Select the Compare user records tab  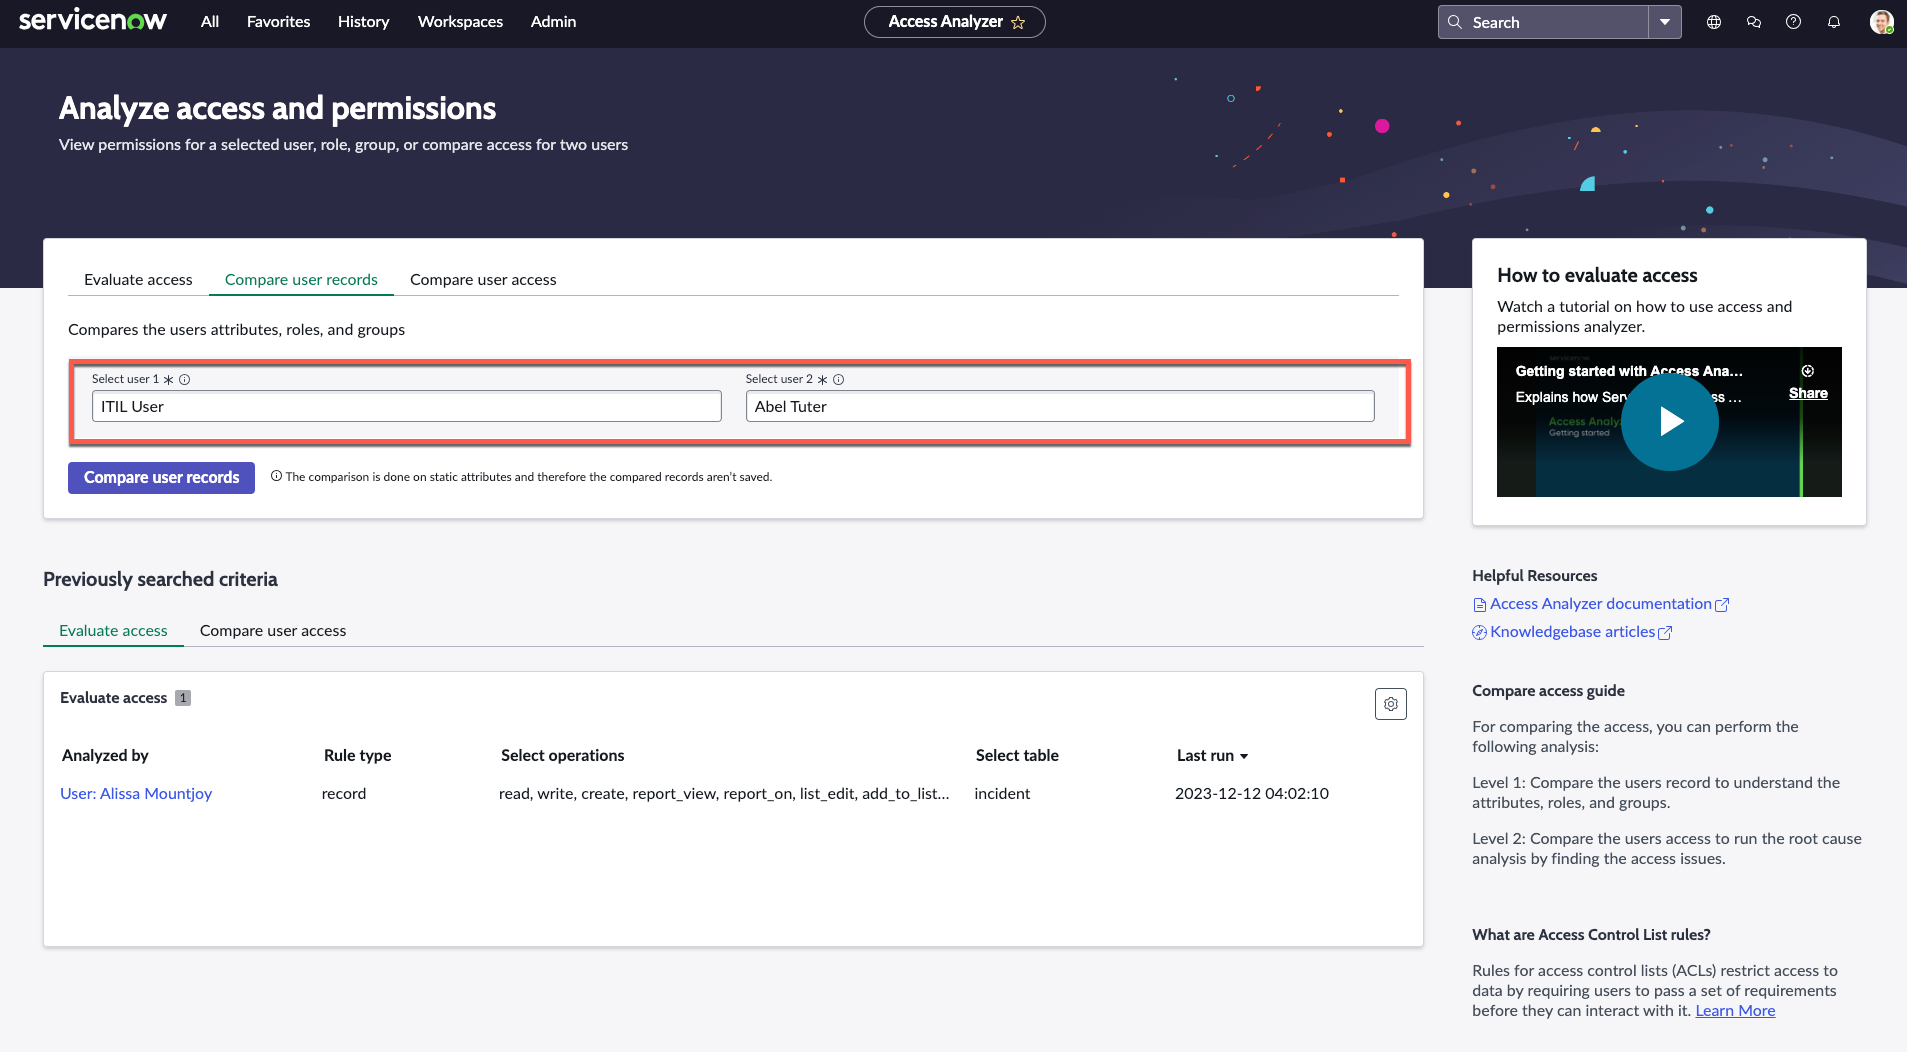tap(301, 280)
